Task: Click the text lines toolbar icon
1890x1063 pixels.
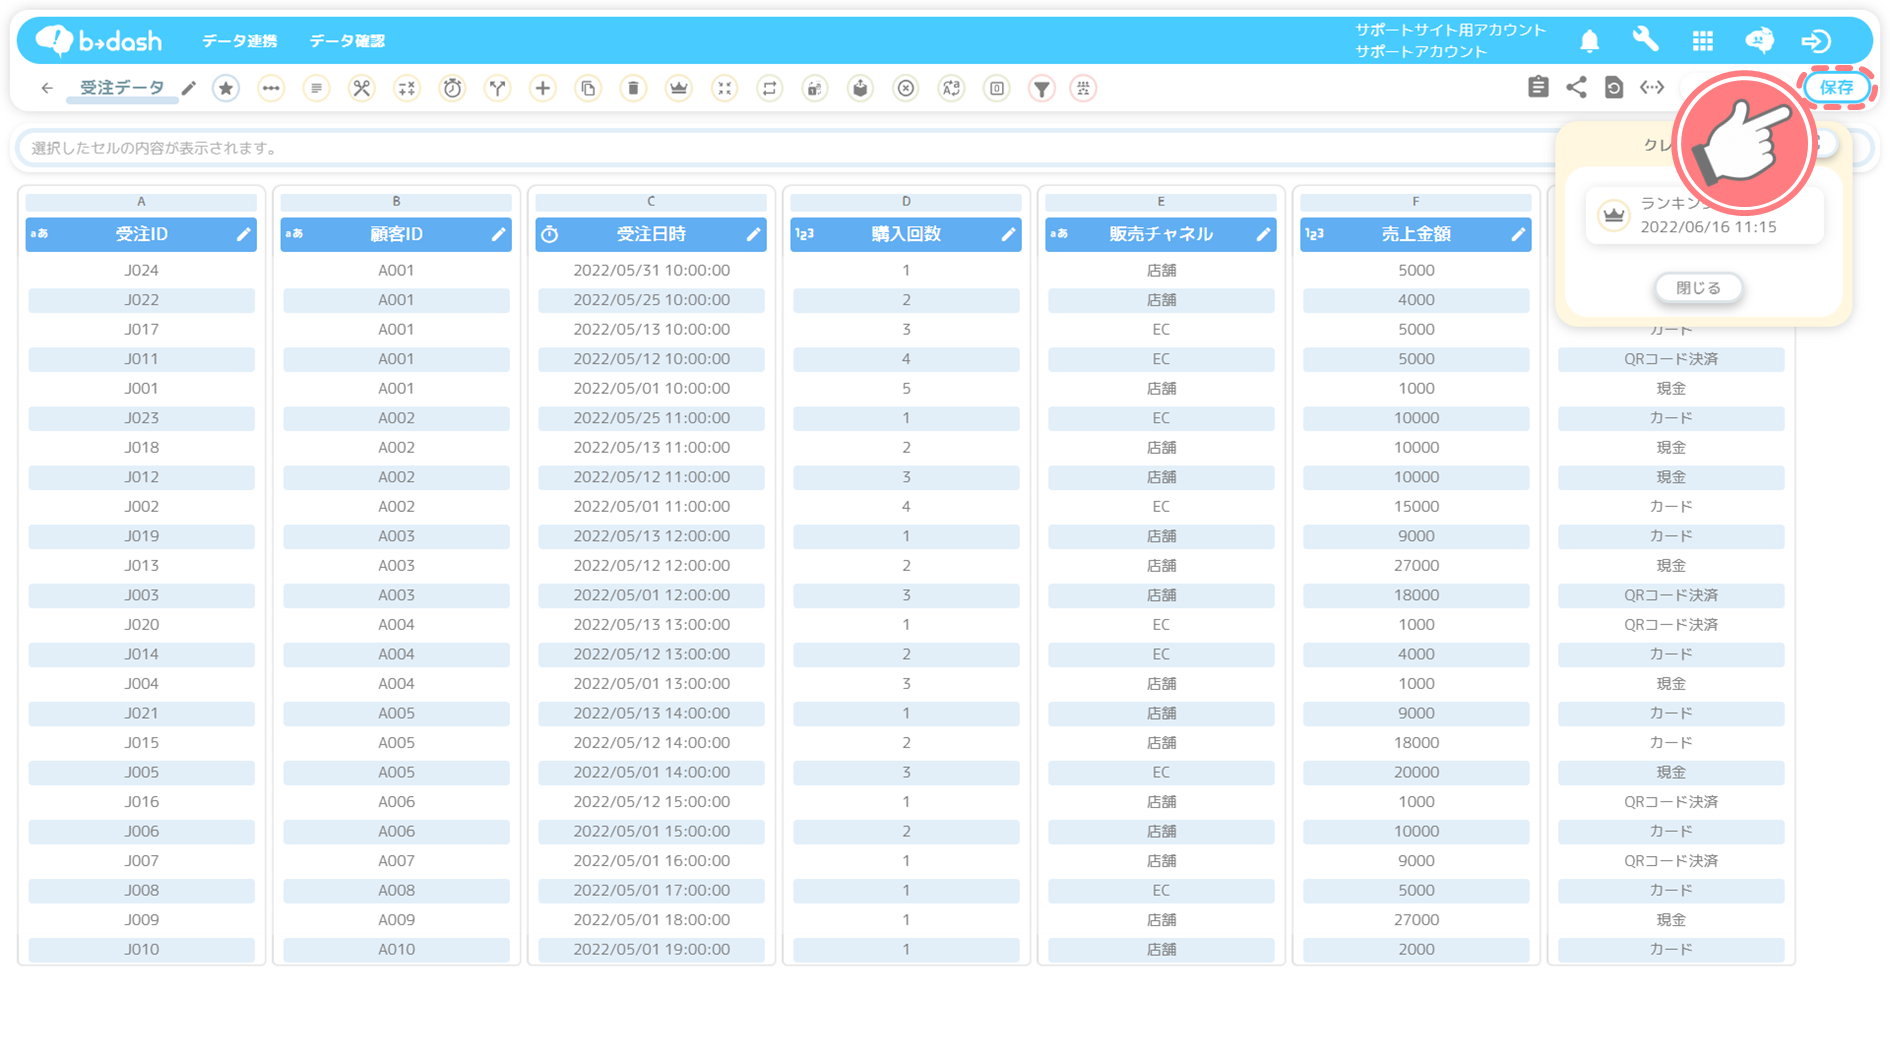Action: (316, 88)
